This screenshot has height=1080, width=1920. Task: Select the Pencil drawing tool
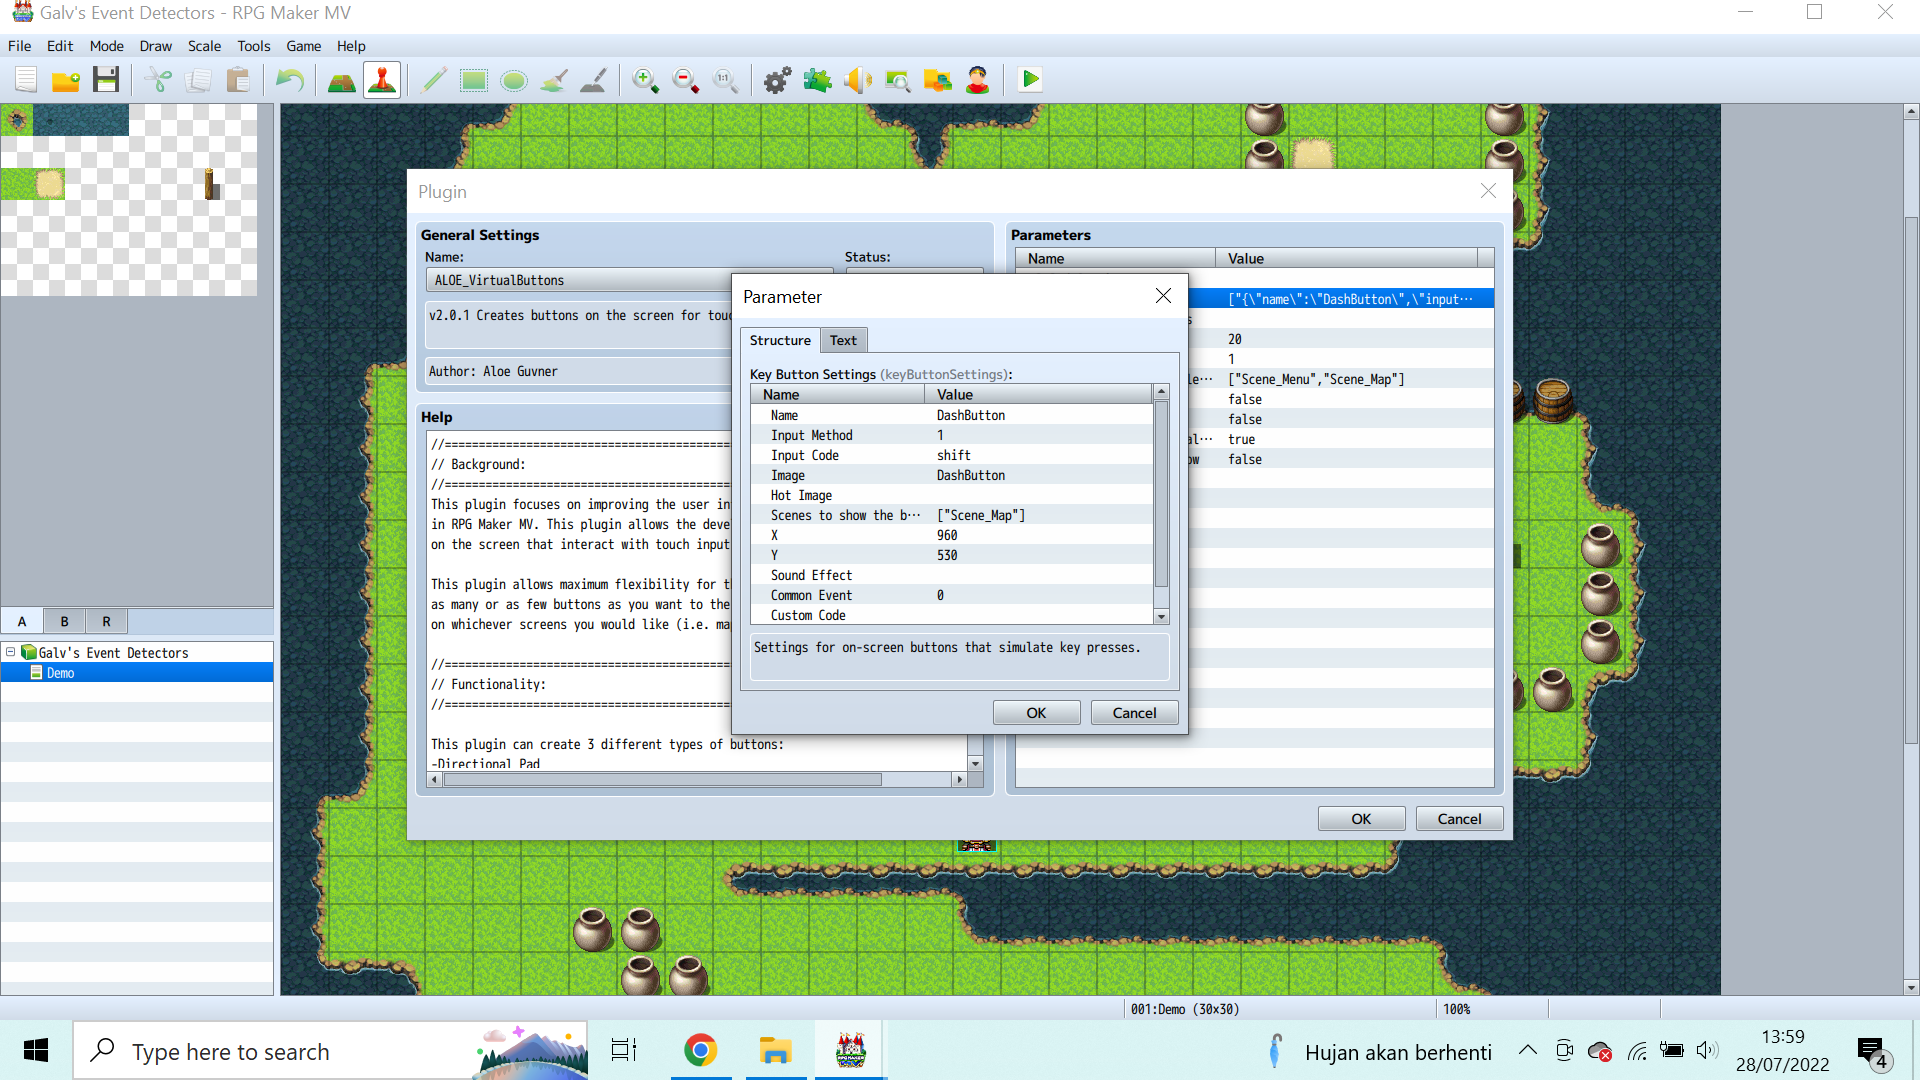tap(434, 80)
